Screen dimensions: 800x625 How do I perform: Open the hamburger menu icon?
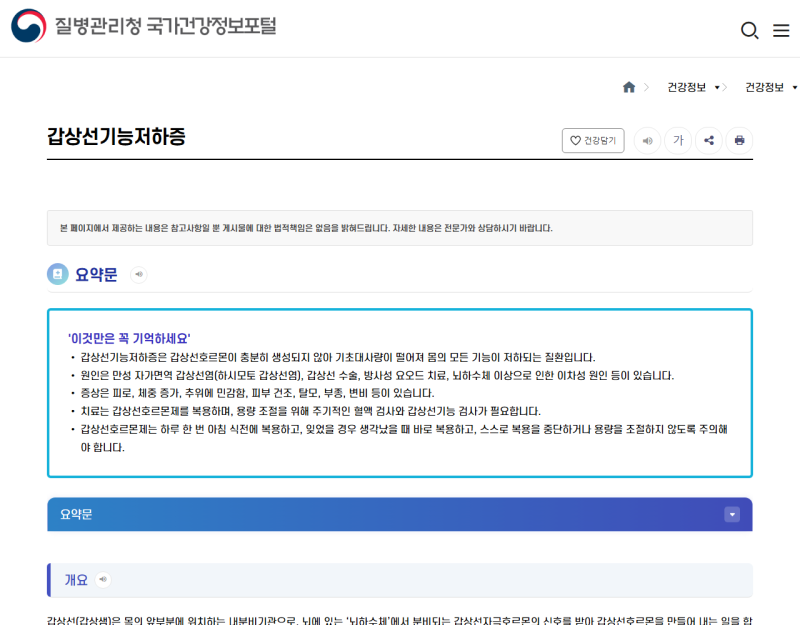[x=781, y=31]
